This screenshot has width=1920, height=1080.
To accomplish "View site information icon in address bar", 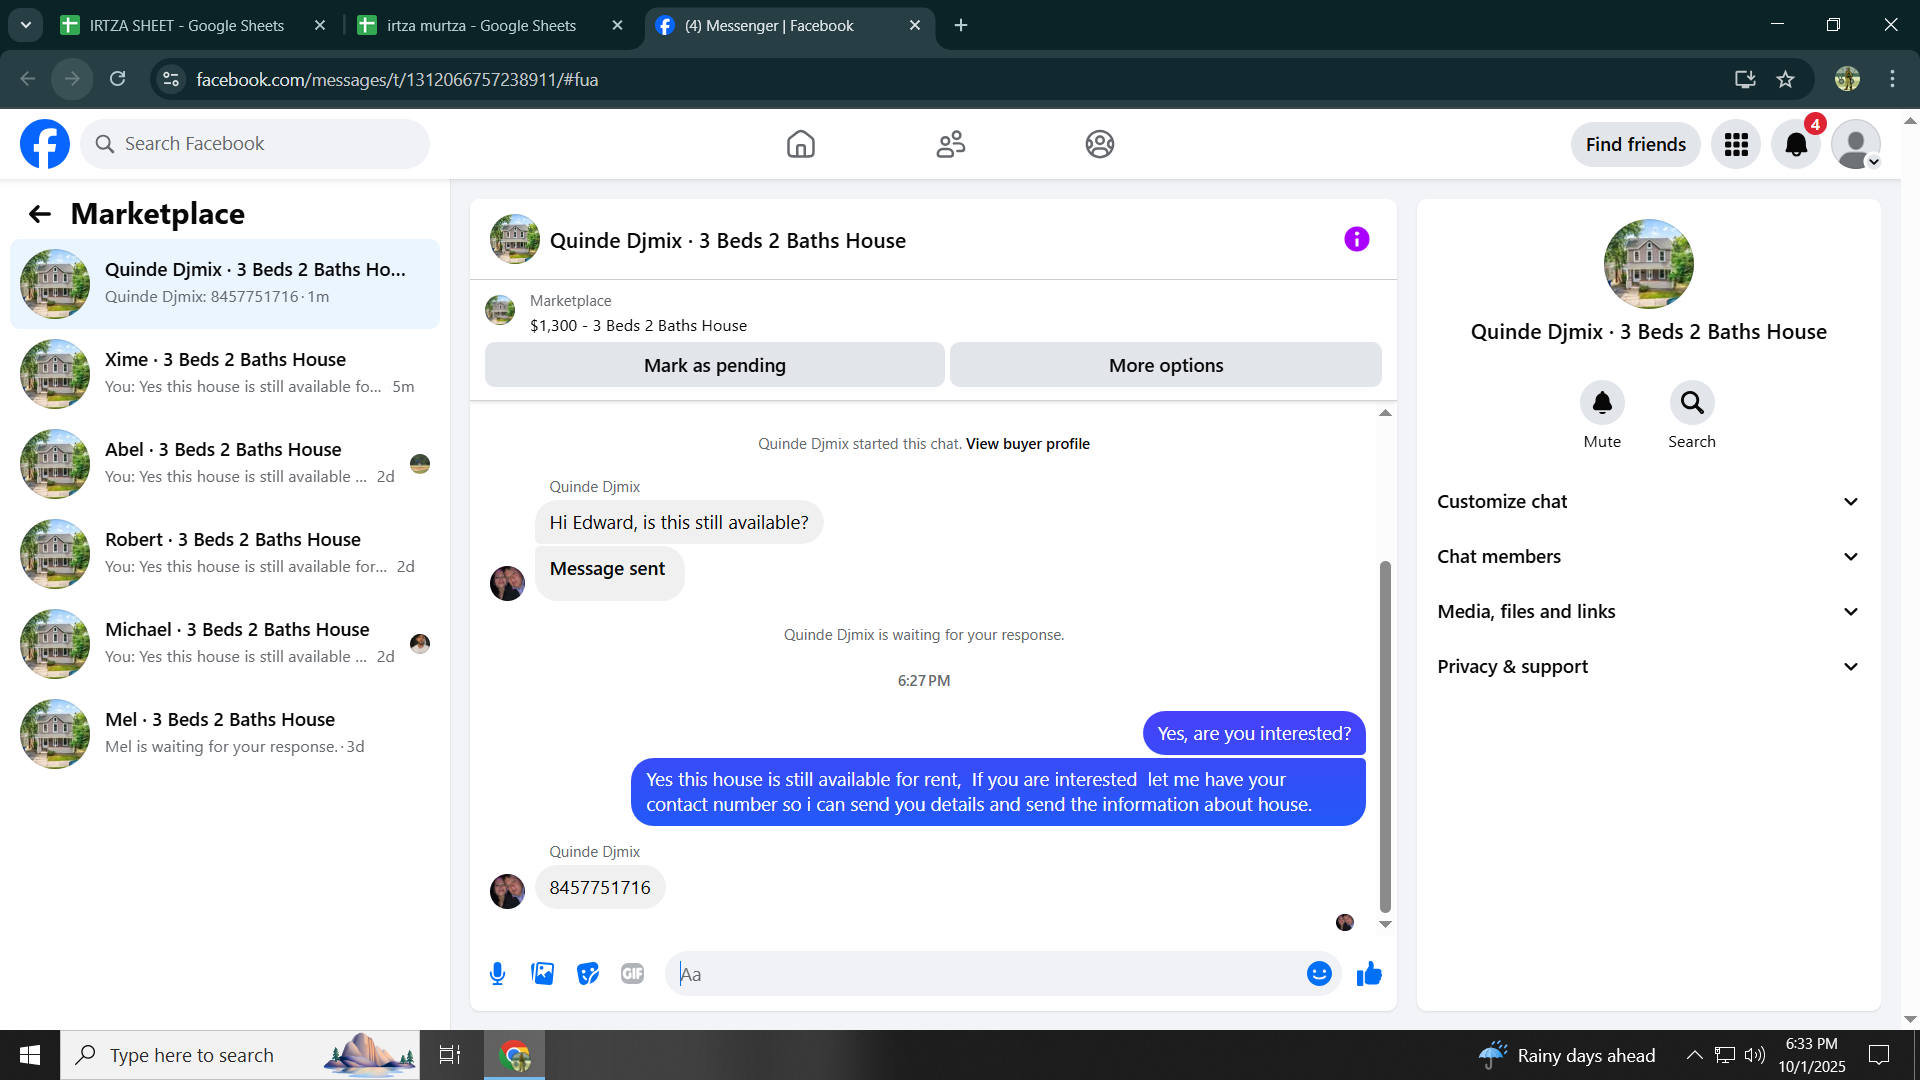I will (x=171, y=79).
